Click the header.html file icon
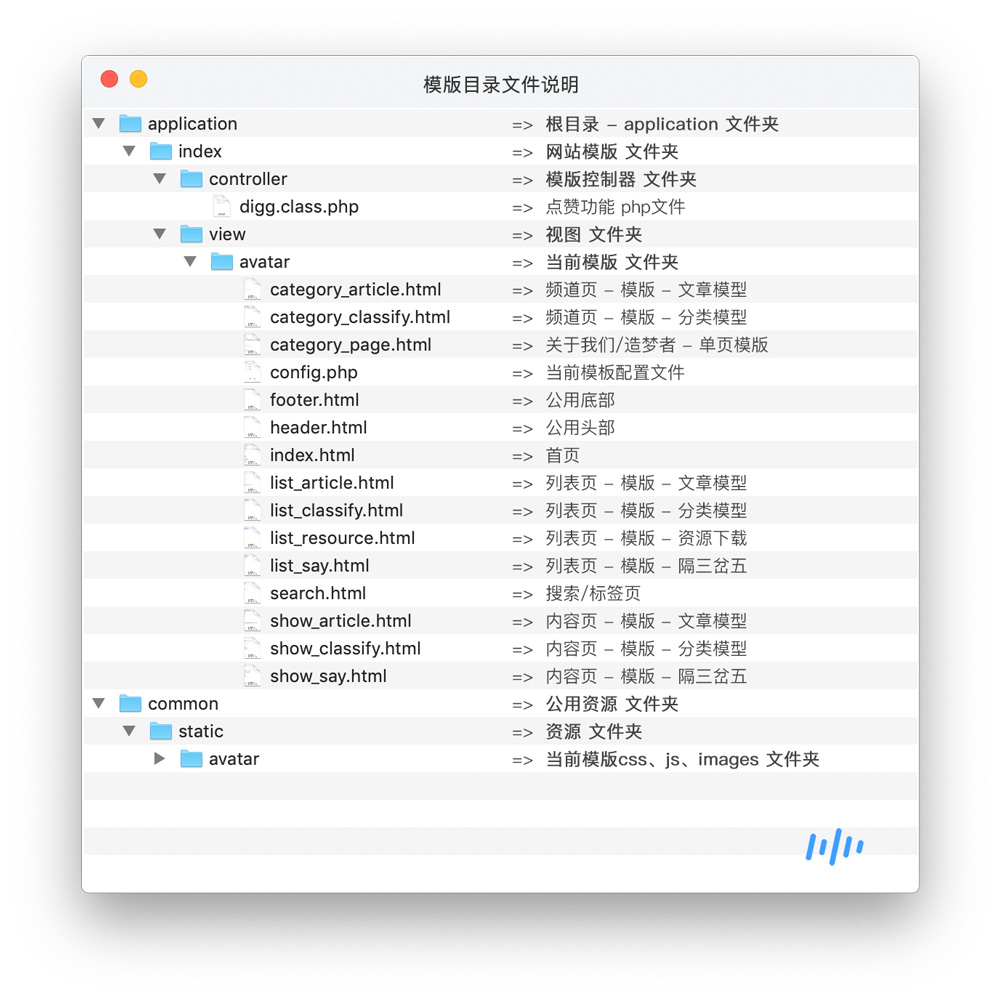The image size is (1000, 1000). coord(253,427)
